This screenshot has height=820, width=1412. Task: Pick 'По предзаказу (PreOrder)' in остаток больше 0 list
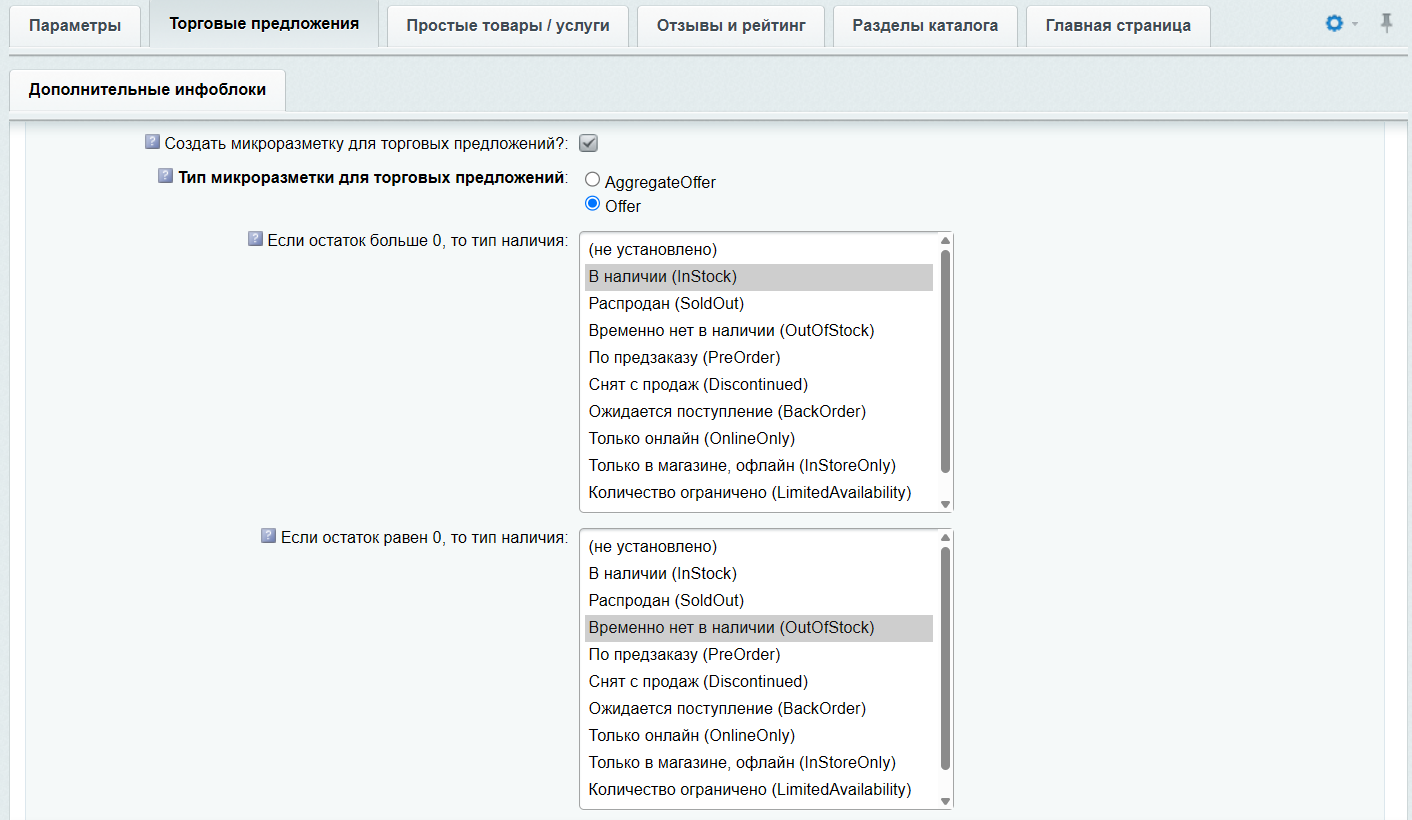coord(759,358)
